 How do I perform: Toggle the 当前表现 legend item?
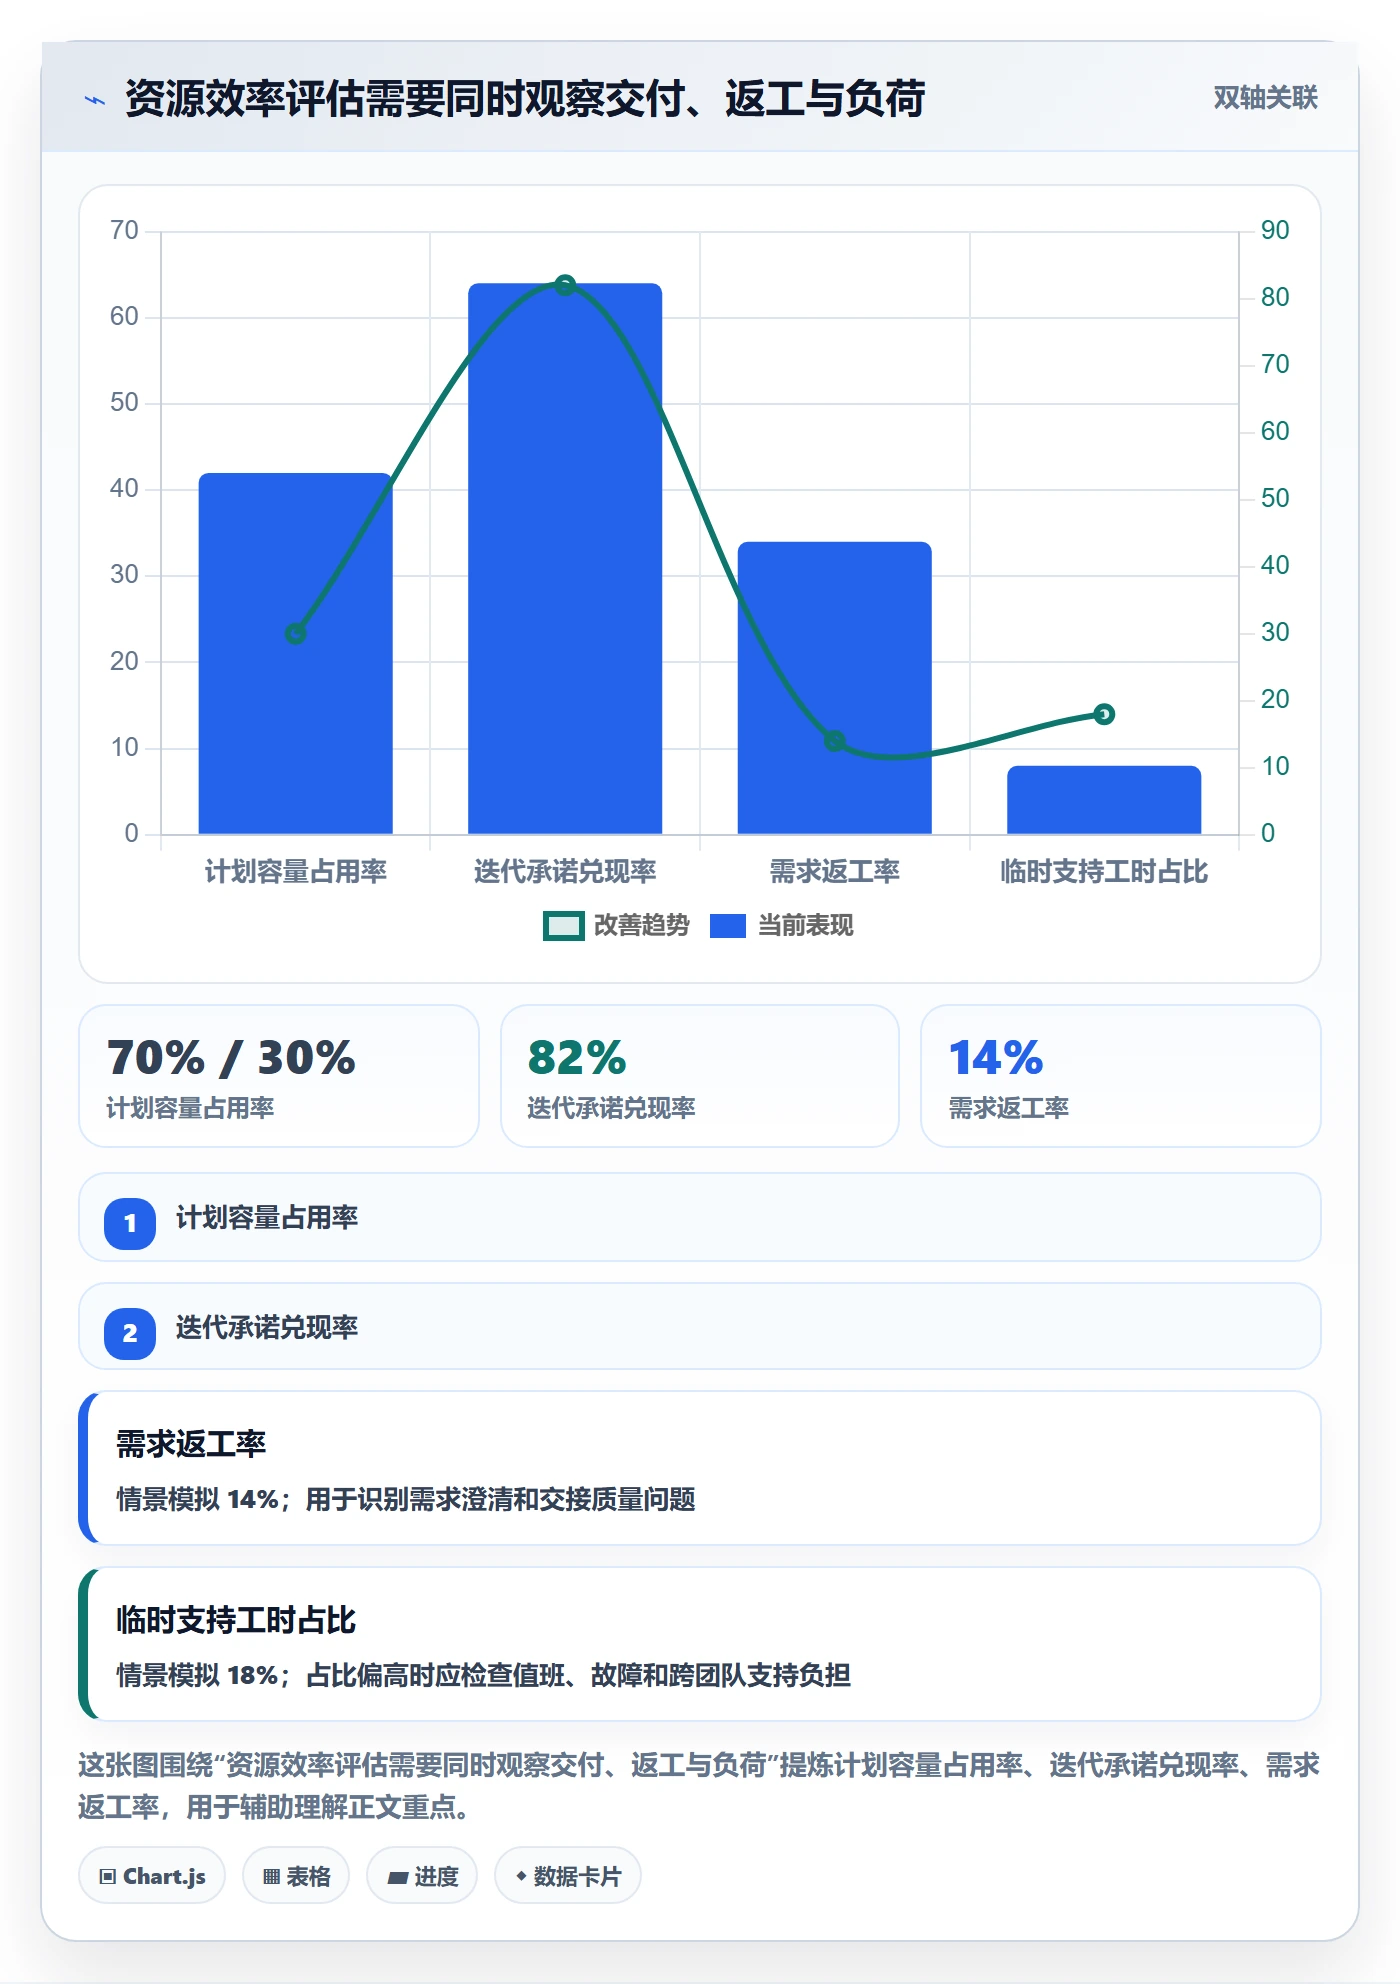point(781,926)
